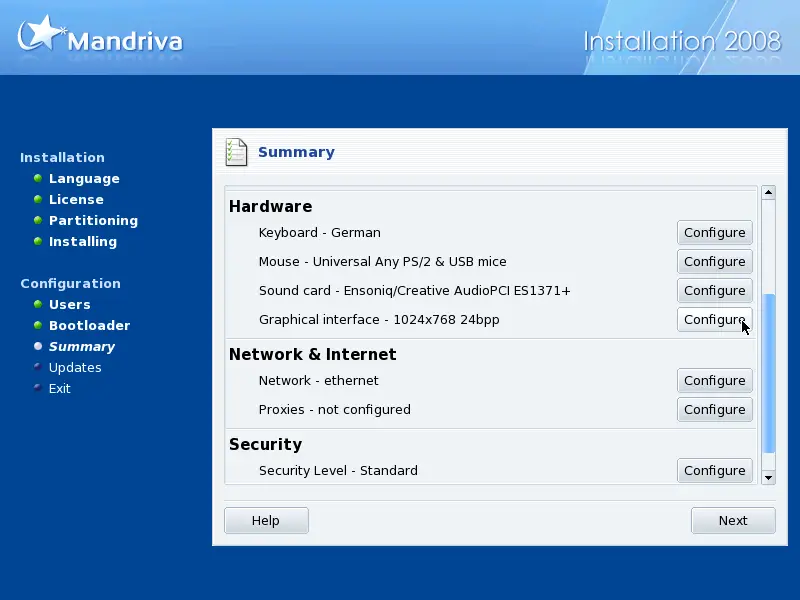Select the Exit step in sidebar
This screenshot has height=600, width=800.
pos(60,388)
